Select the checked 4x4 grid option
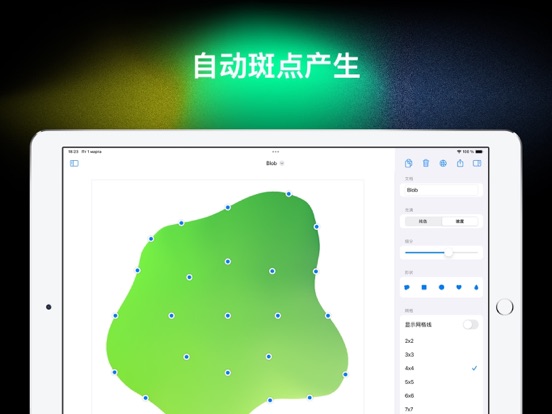 (441, 368)
